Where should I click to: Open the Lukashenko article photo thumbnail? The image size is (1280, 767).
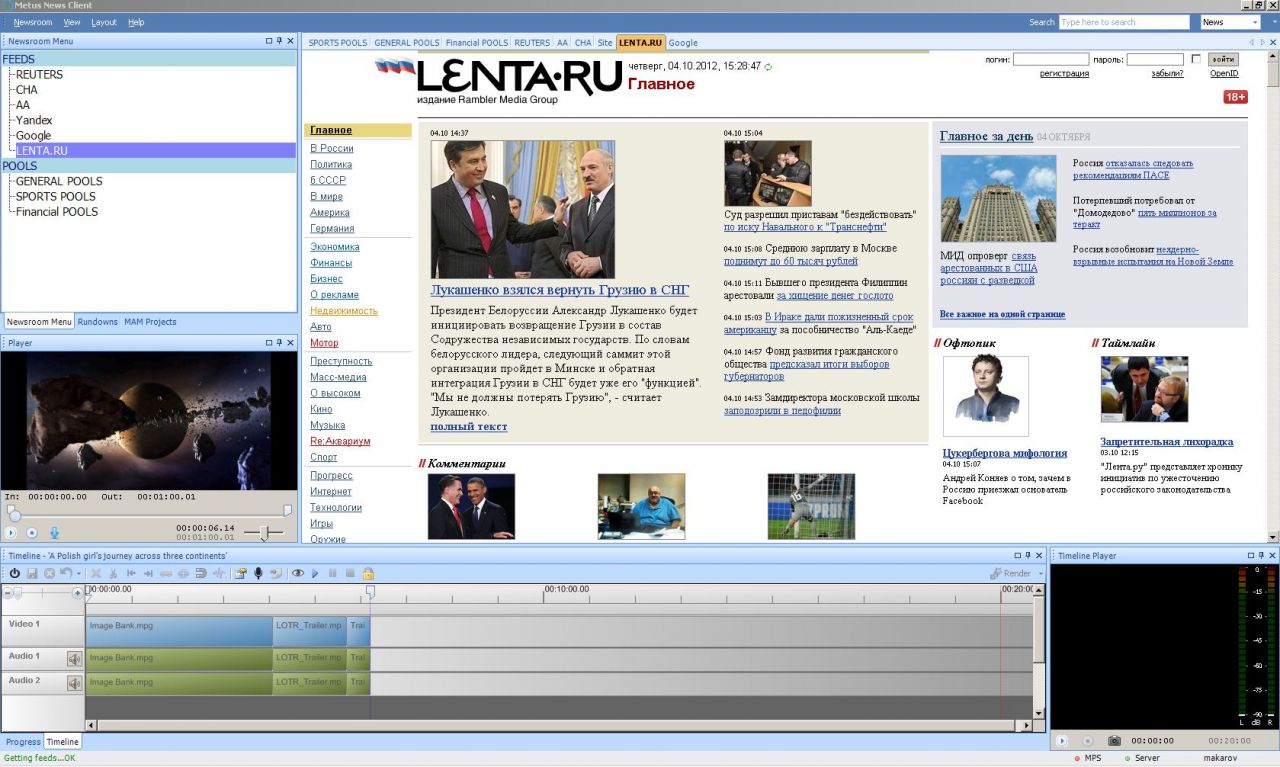point(523,209)
